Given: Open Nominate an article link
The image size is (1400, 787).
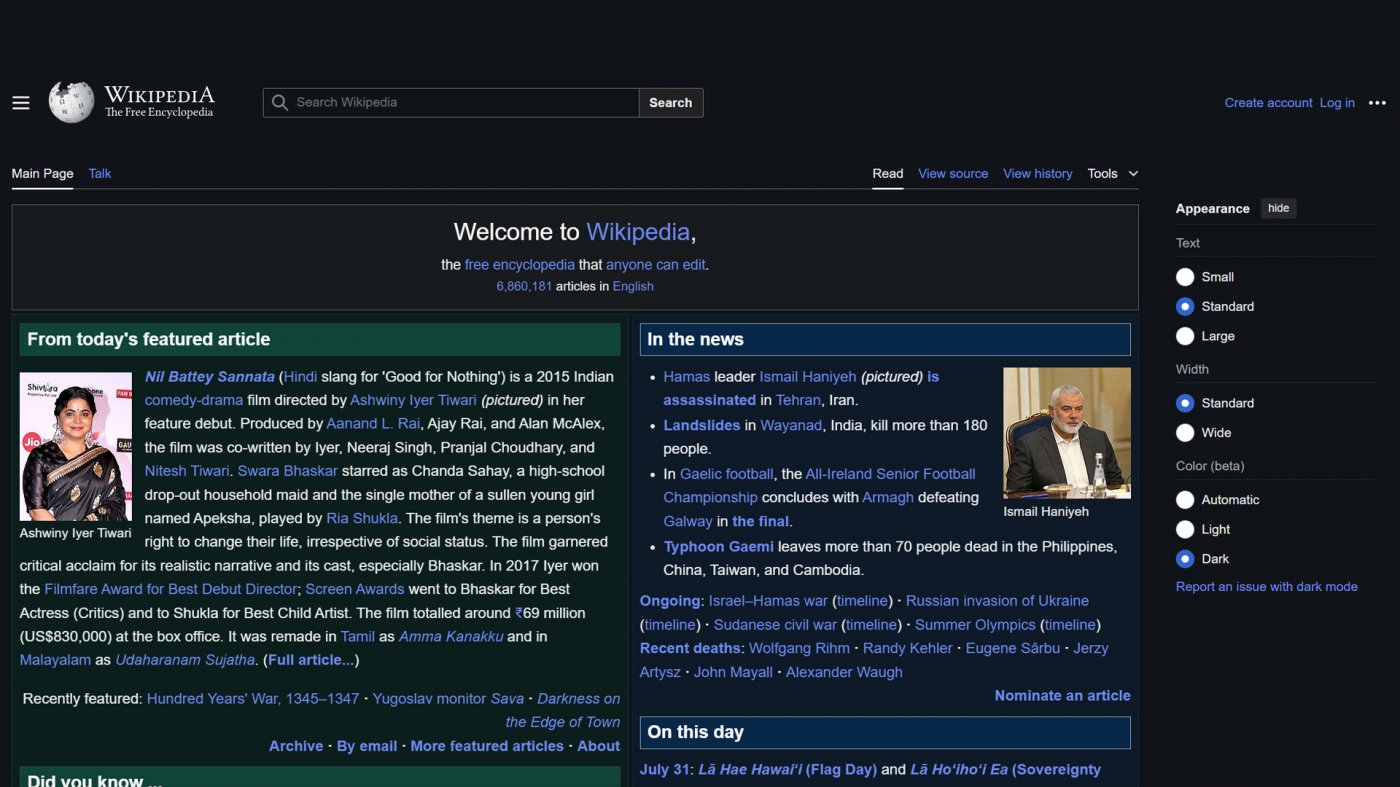Looking at the screenshot, I should click(1062, 695).
